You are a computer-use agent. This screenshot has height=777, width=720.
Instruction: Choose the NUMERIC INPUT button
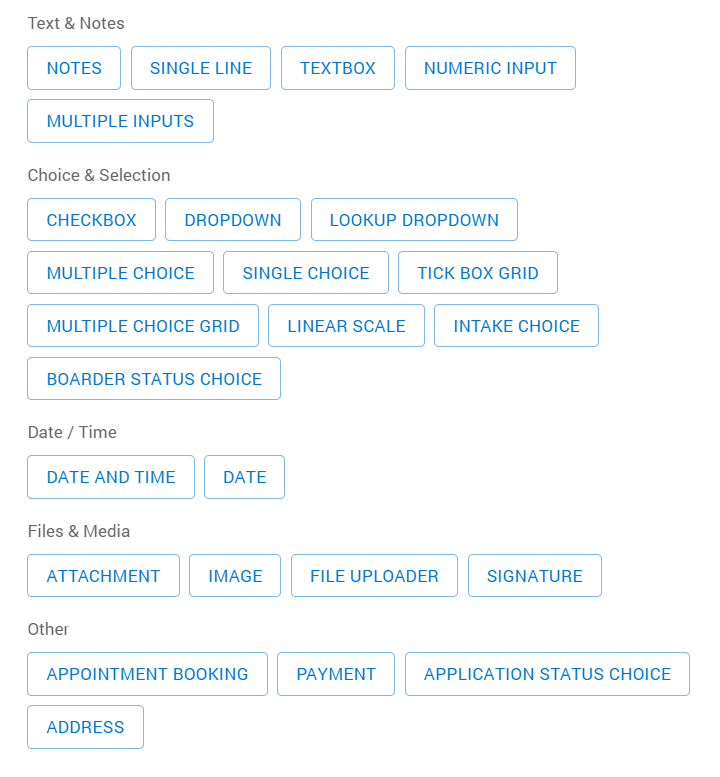coord(490,68)
